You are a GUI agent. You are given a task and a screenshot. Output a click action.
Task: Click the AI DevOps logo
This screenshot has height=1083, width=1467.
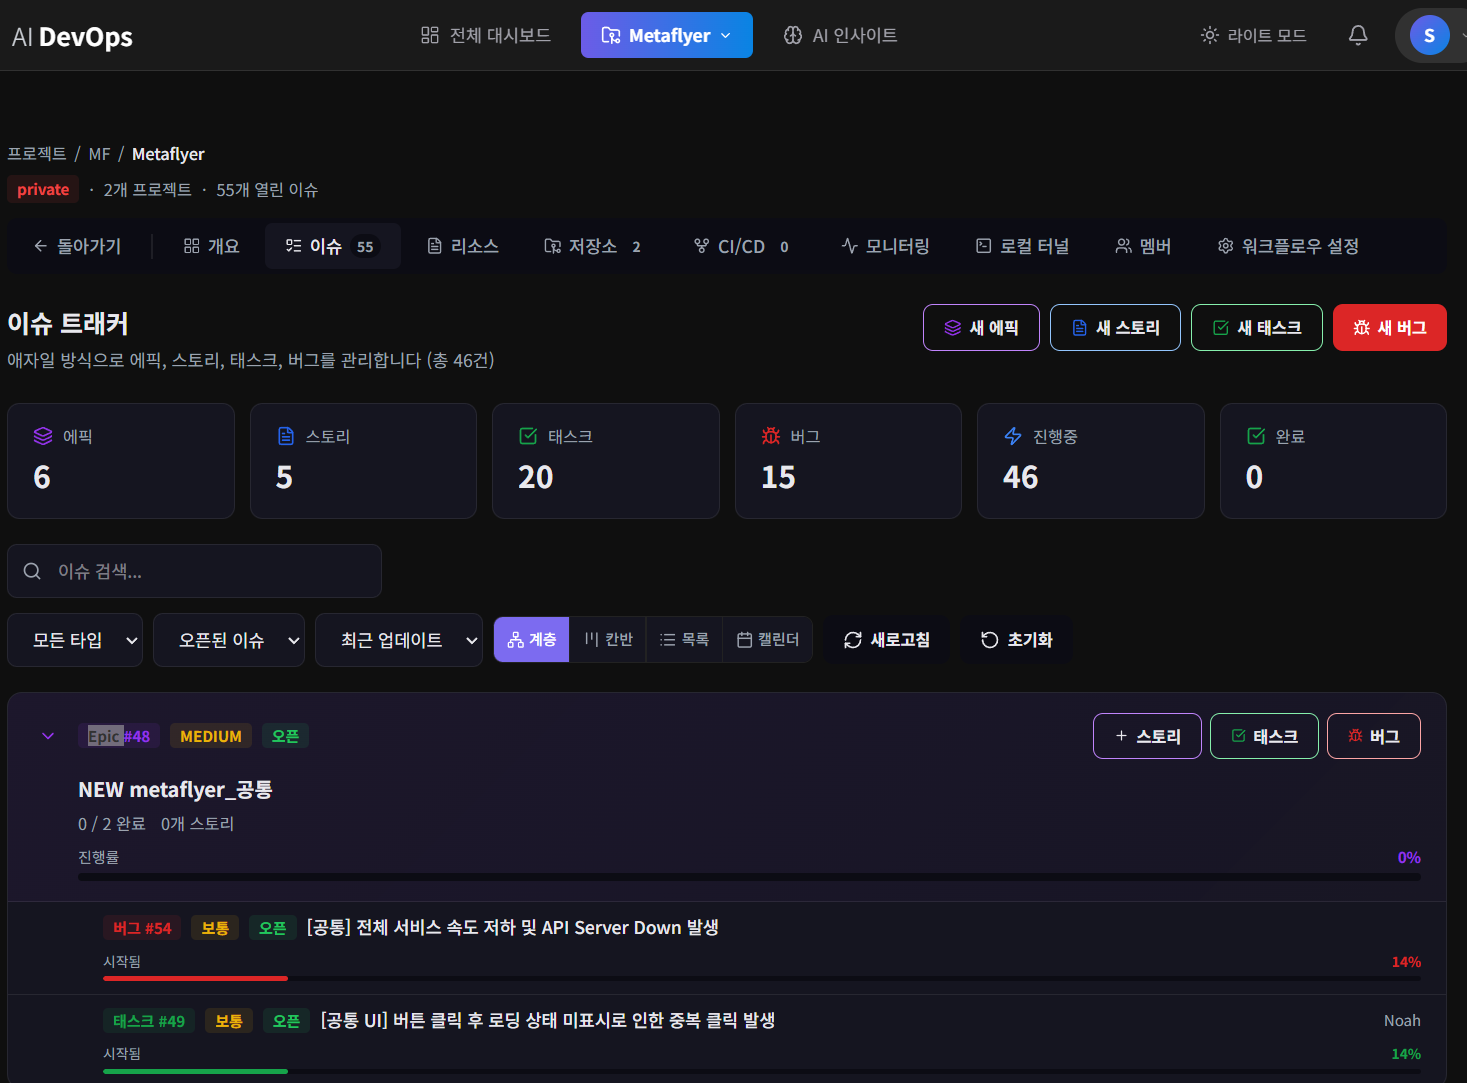pos(72,37)
